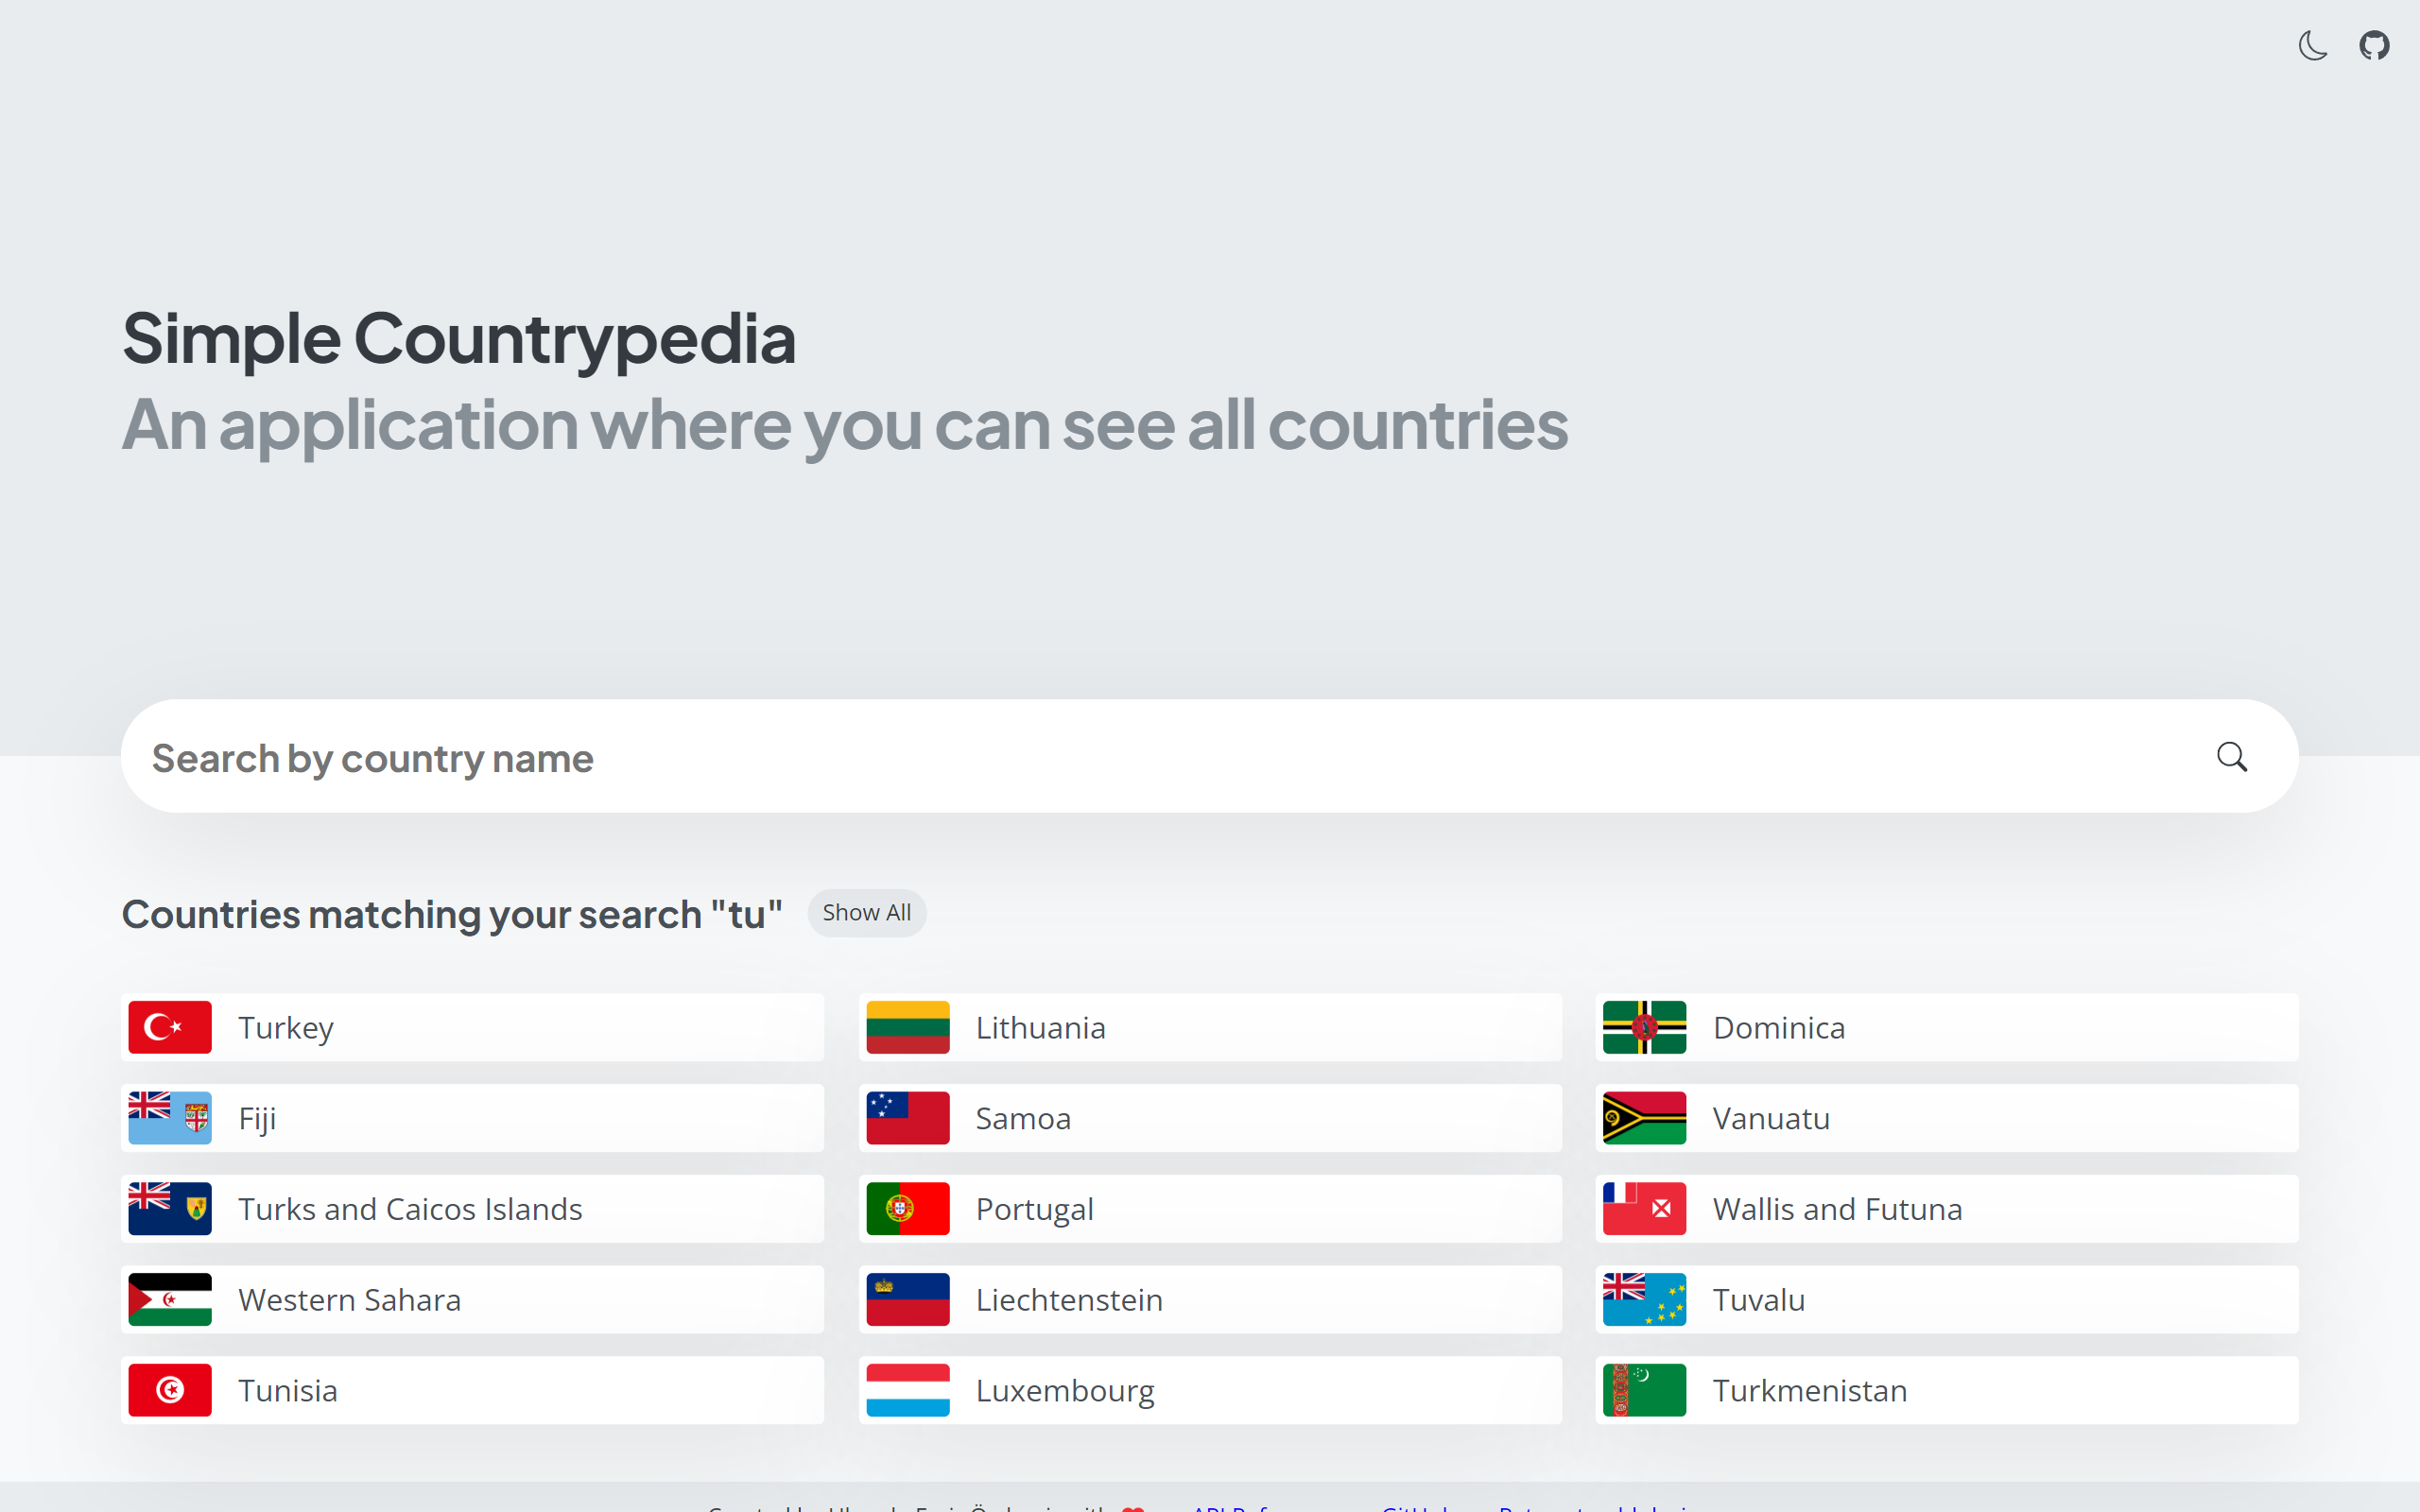The width and height of the screenshot is (2420, 1512).
Task: Click the Tuvalu flag icon
Action: [1644, 1299]
